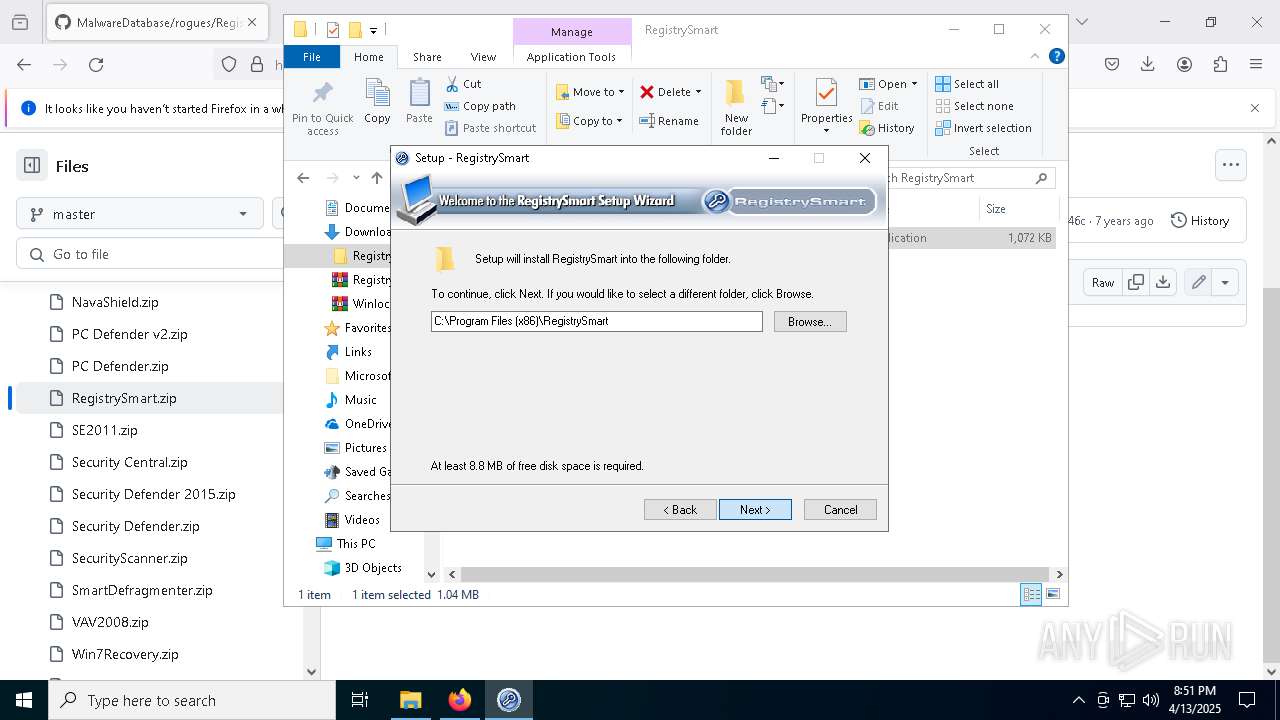Click Explorer back navigation arrow
Image resolution: width=1280 pixels, height=720 pixels.
[x=303, y=178]
